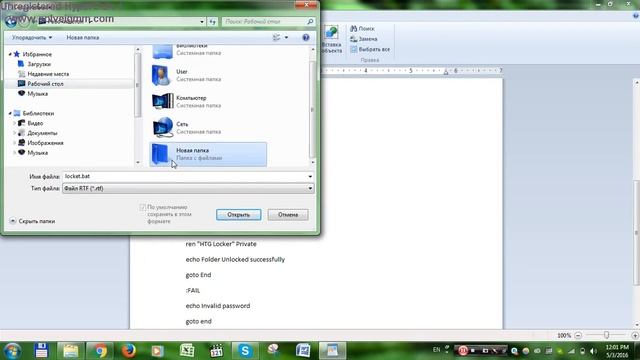Open the view options dropdown arrow
640x360 pixels.
click(x=286, y=38)
